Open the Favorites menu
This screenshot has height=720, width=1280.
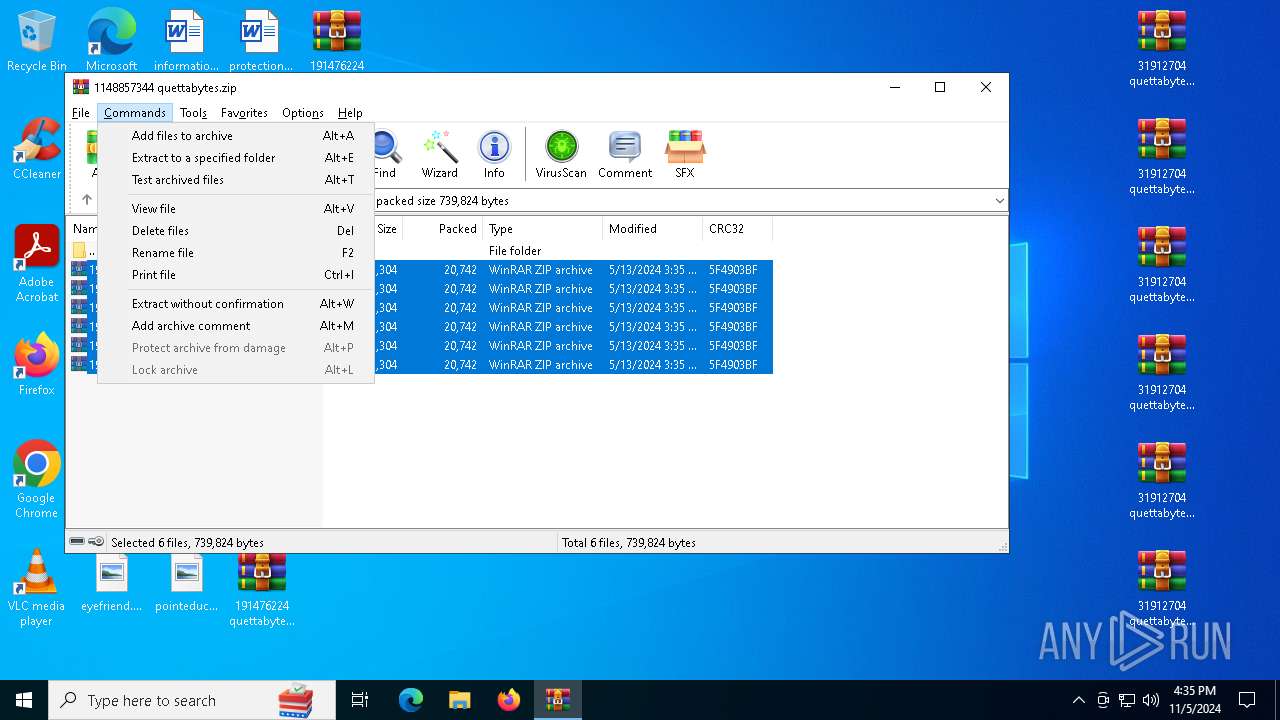(x=244, y=113)
